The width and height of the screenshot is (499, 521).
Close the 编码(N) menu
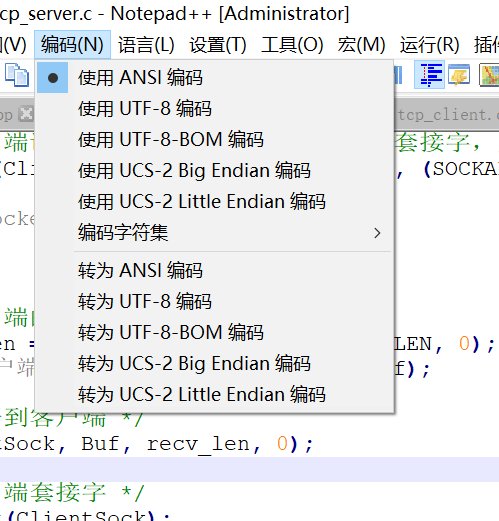point(72,45)
